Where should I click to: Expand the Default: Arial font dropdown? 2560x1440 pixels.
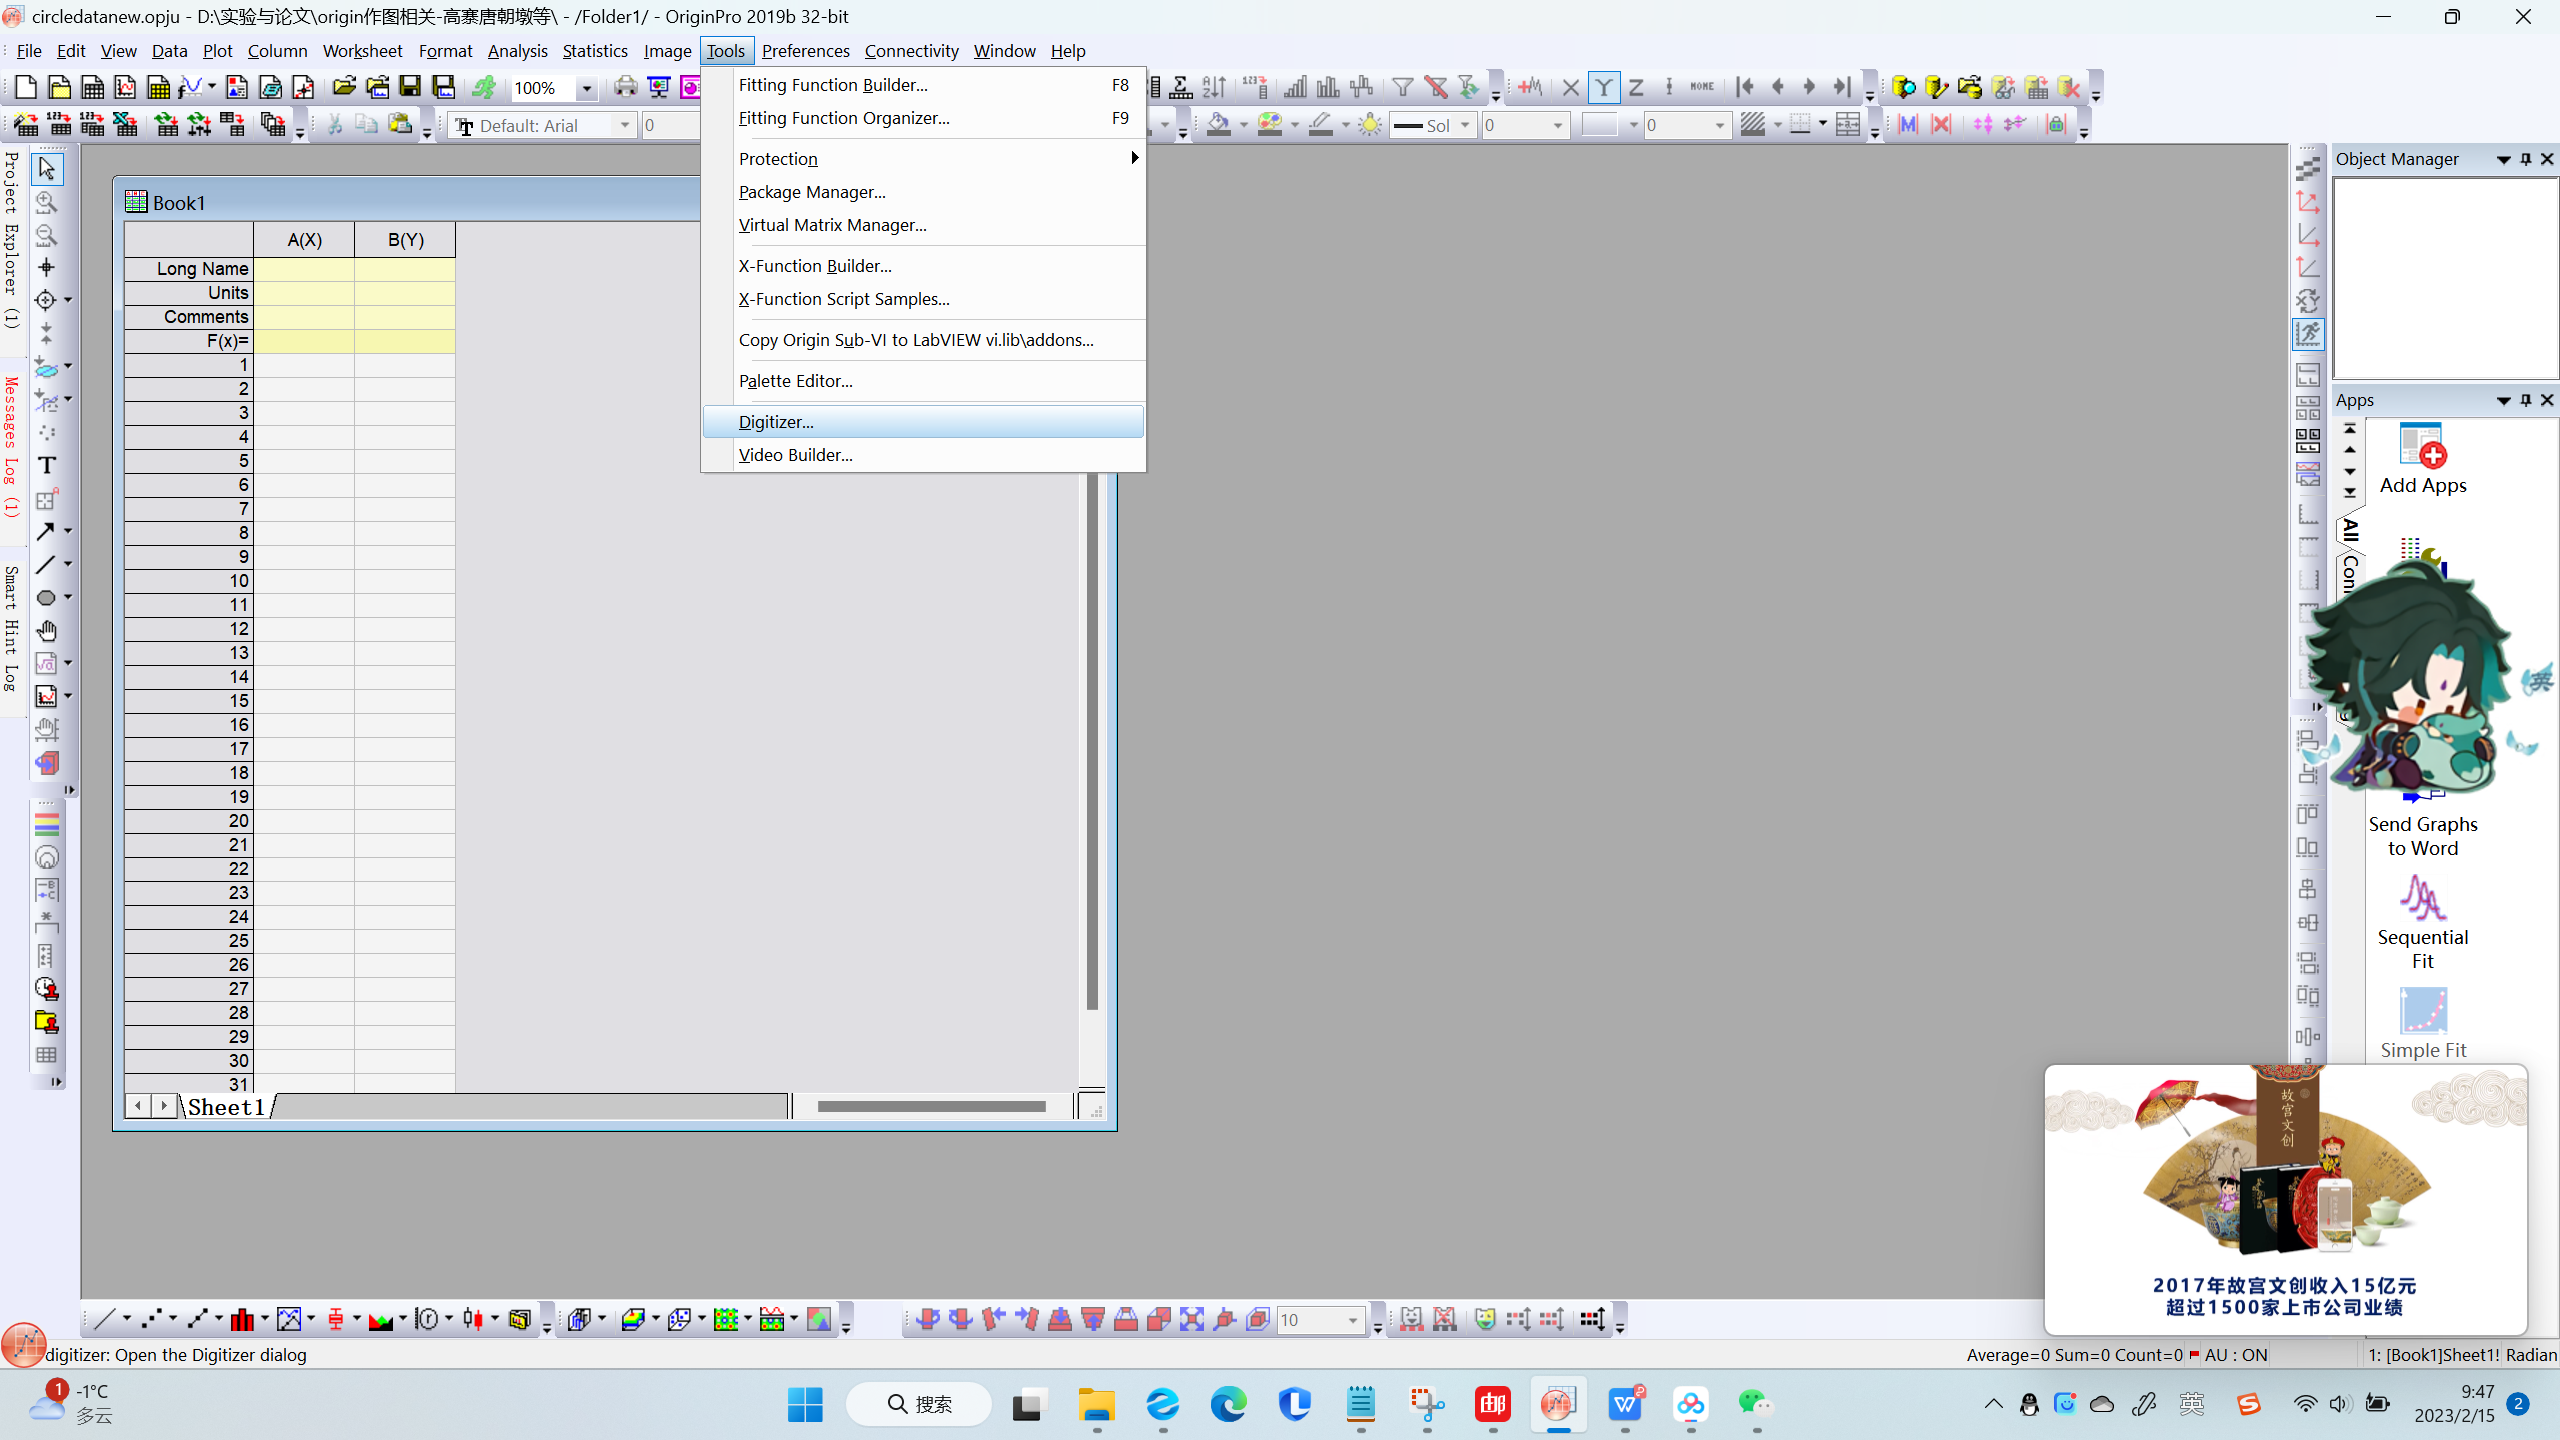point(625,125)
